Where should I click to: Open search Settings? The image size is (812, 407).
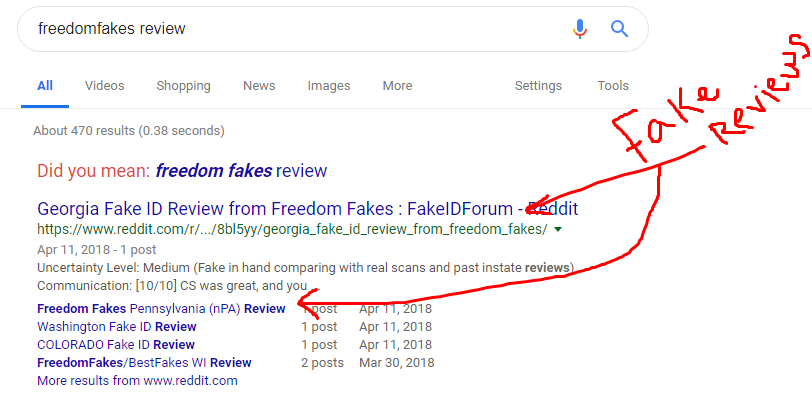click(x=538, y=85)
